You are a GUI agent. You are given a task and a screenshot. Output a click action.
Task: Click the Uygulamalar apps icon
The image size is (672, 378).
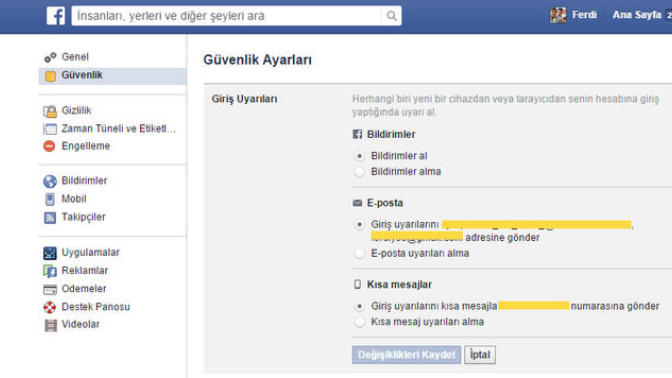point(50,253)
